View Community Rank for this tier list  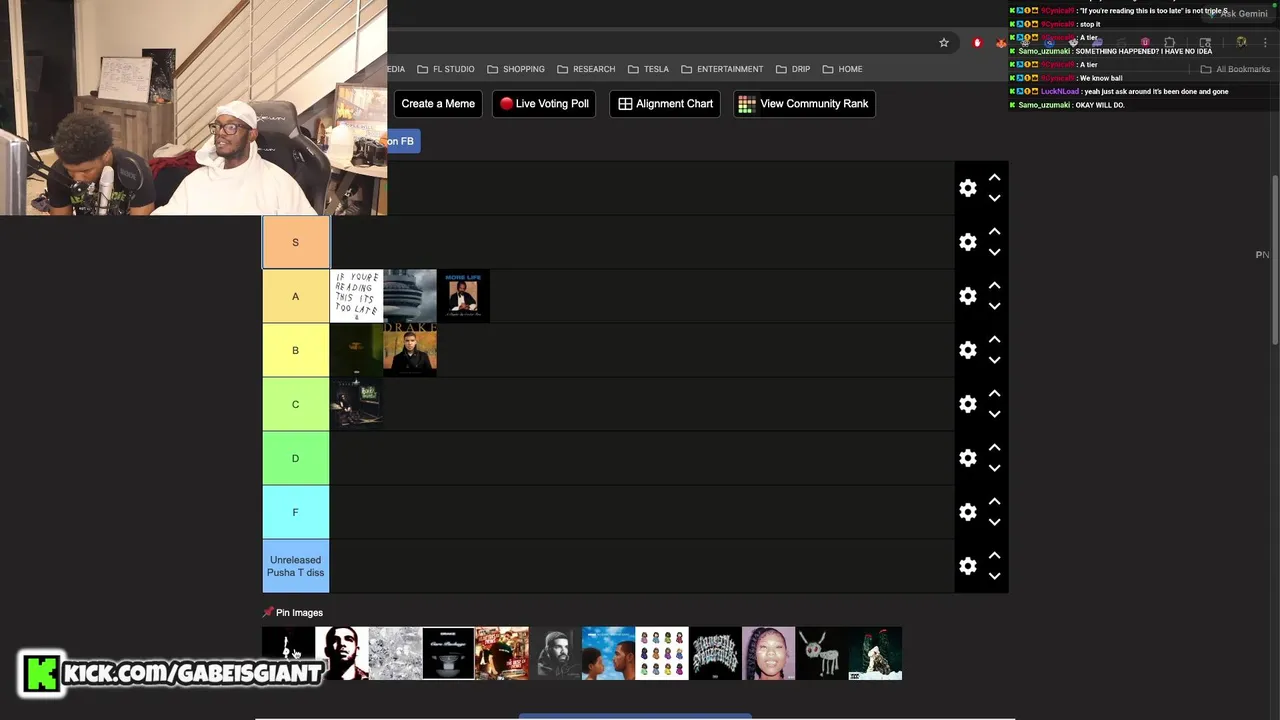pyautogui.click(x=804, y=104)
